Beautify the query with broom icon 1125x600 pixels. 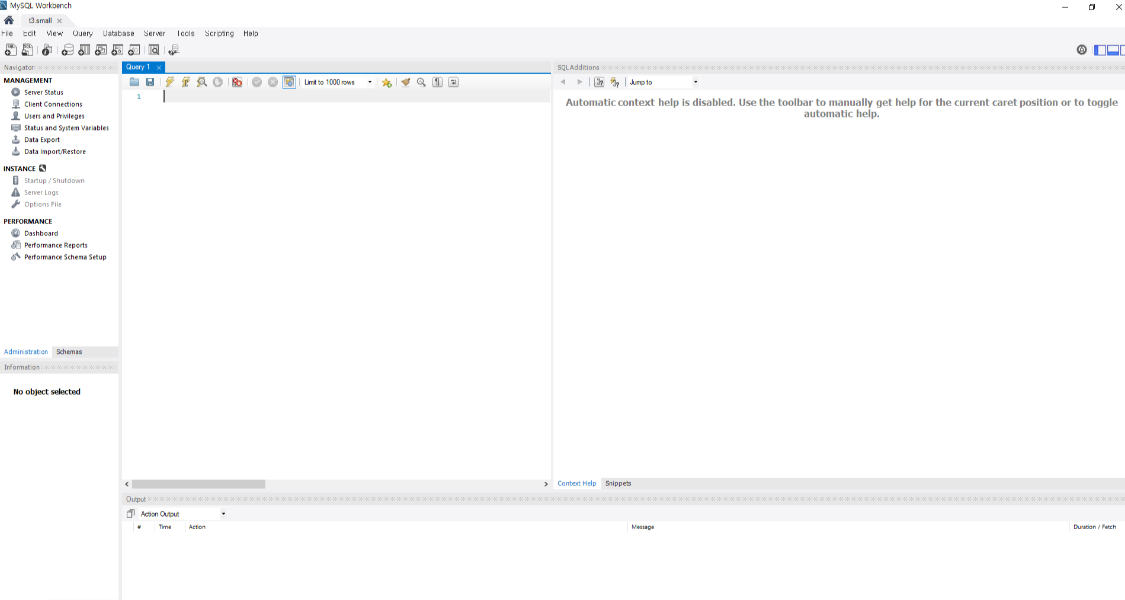coord(405,82)
